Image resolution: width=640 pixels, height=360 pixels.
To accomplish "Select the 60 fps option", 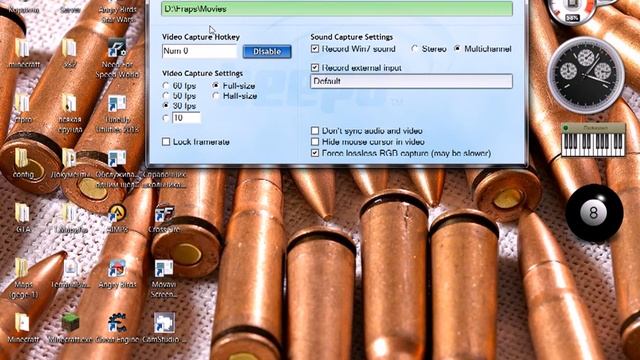I will click(x=166, y=86).
